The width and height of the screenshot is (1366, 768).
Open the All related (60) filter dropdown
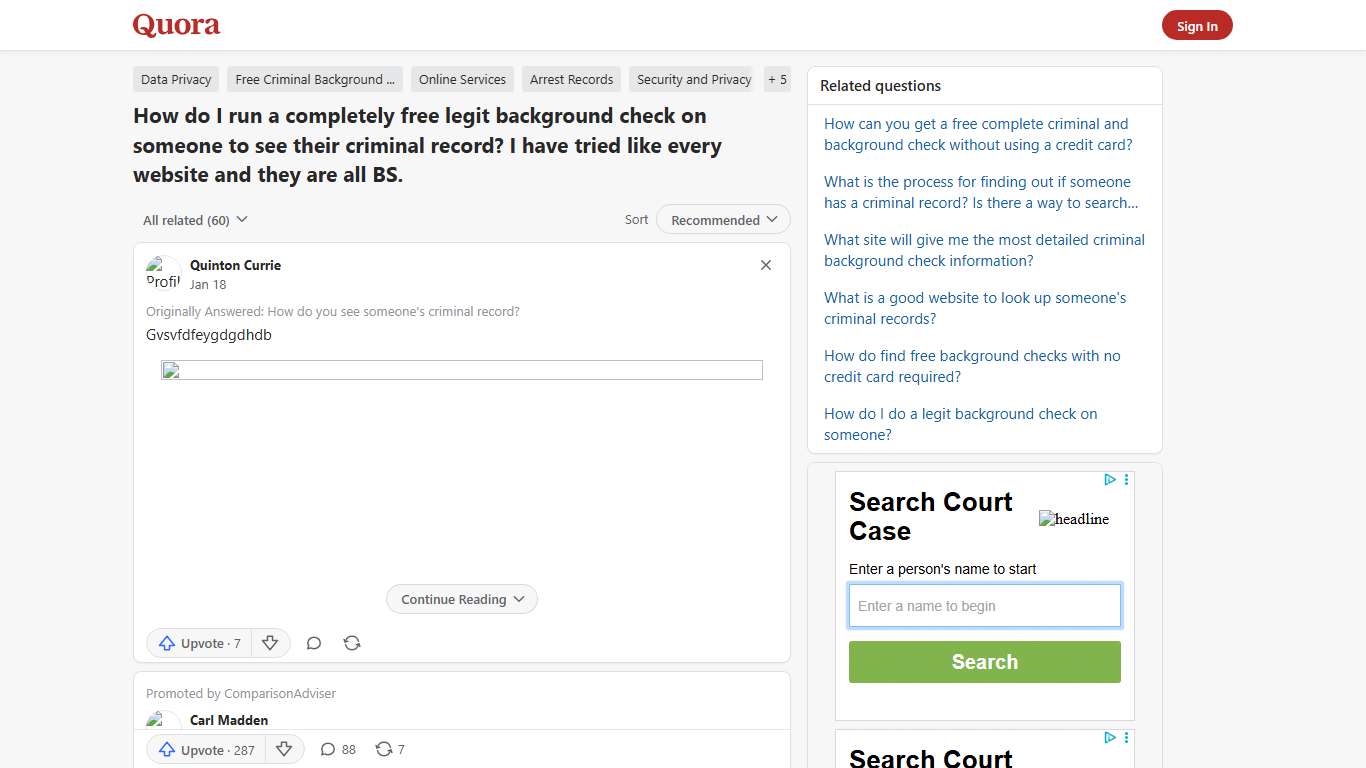194,219
